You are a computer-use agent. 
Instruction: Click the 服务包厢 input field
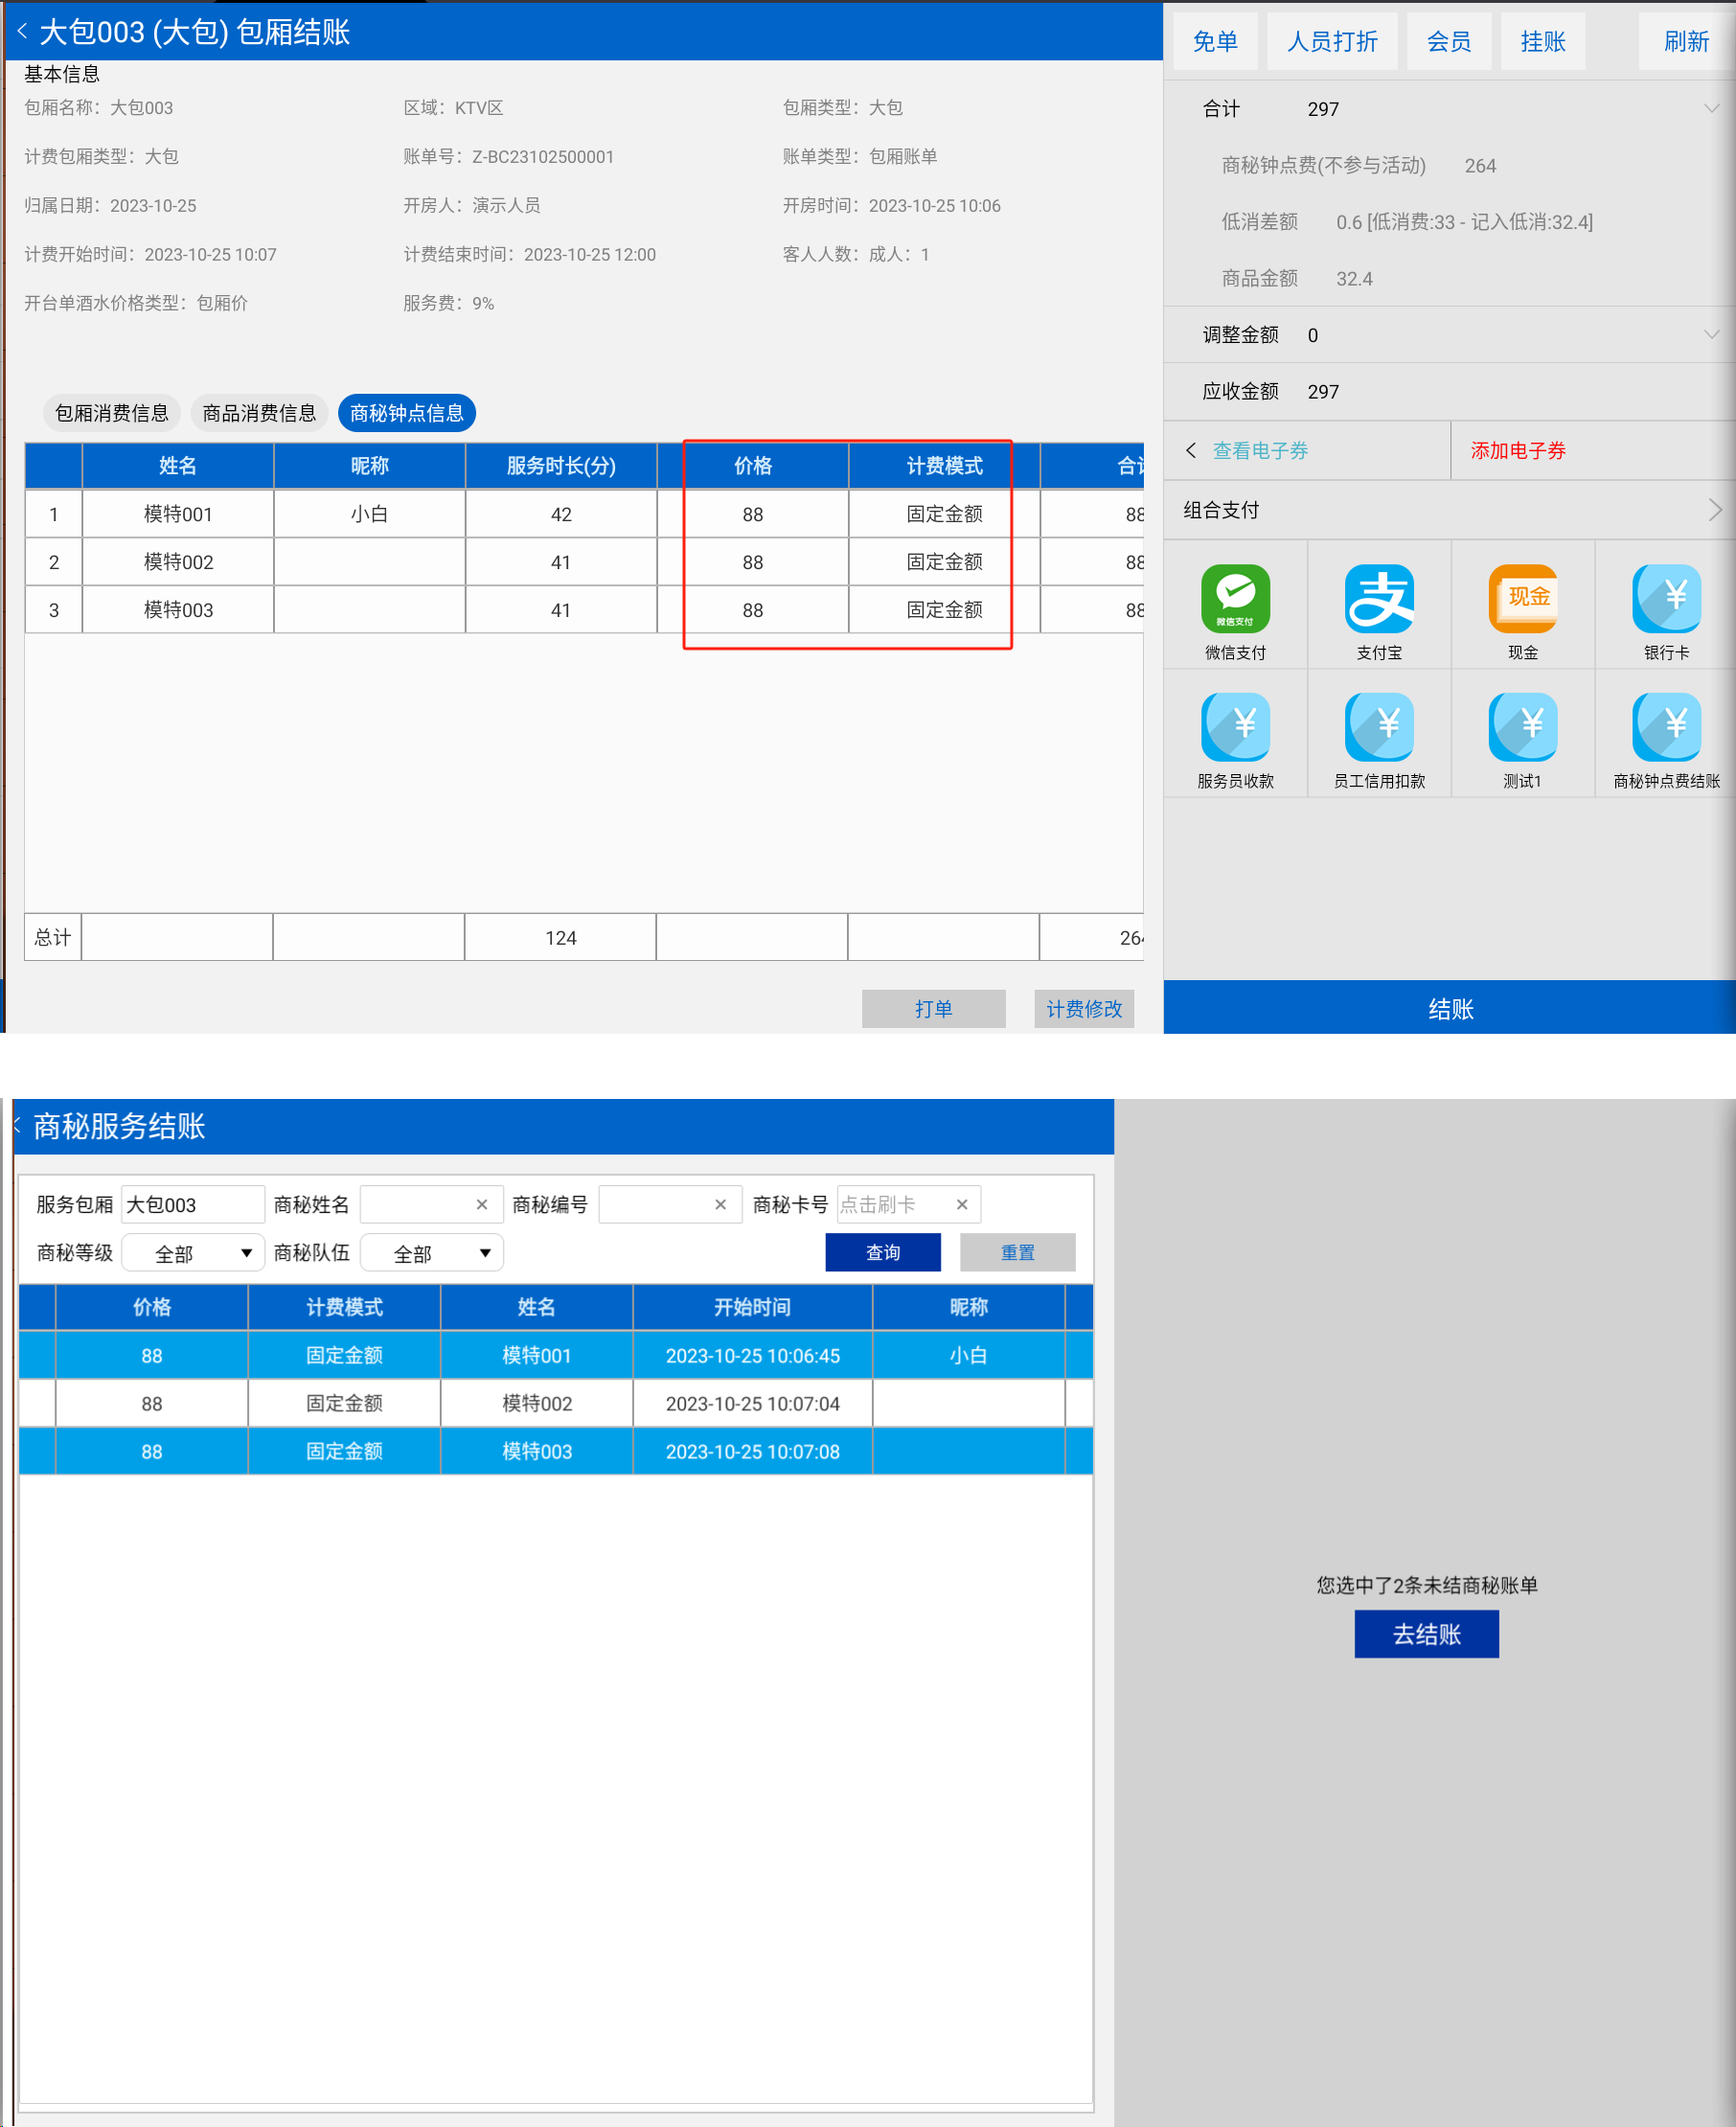point(193,1204)
